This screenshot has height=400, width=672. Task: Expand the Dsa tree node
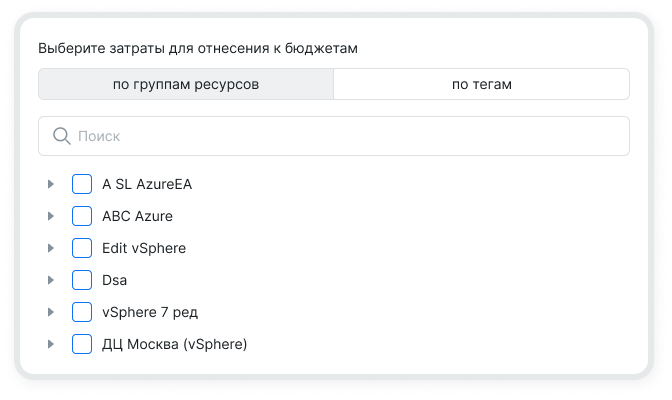50,280
